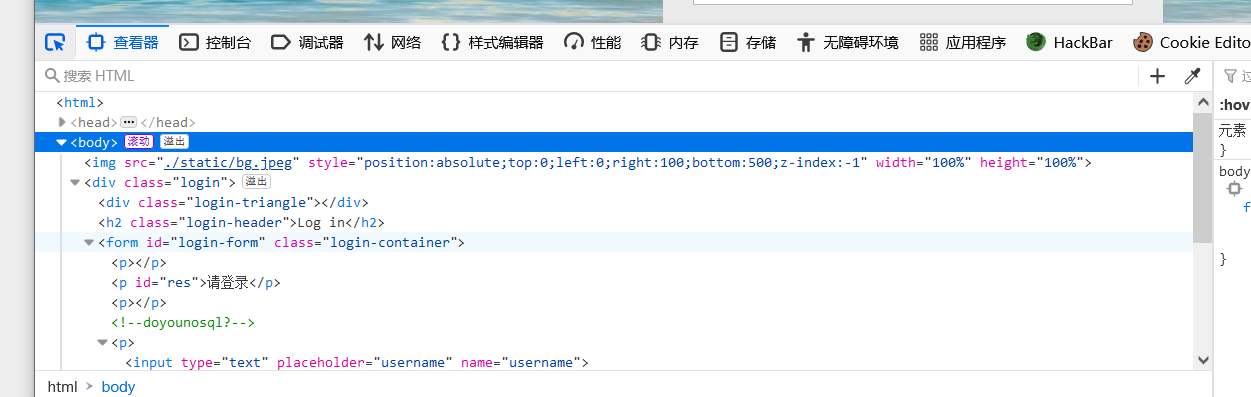
Task: Open the 内存 memory tab
Action: [x=670, y=42]
